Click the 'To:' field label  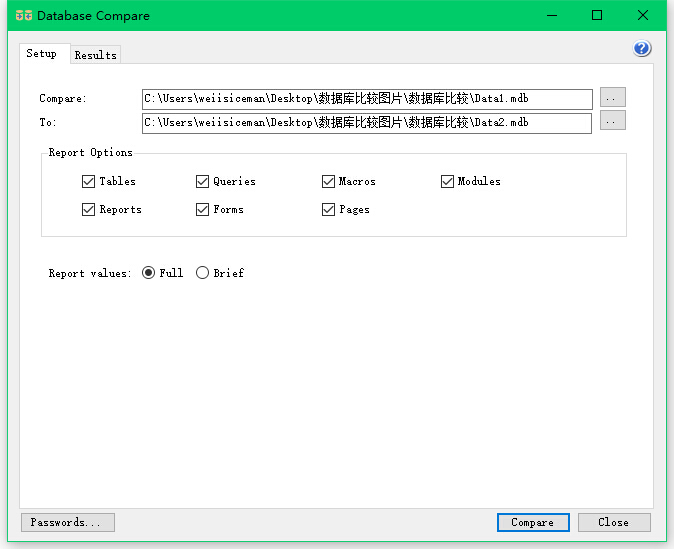(48, 123)
